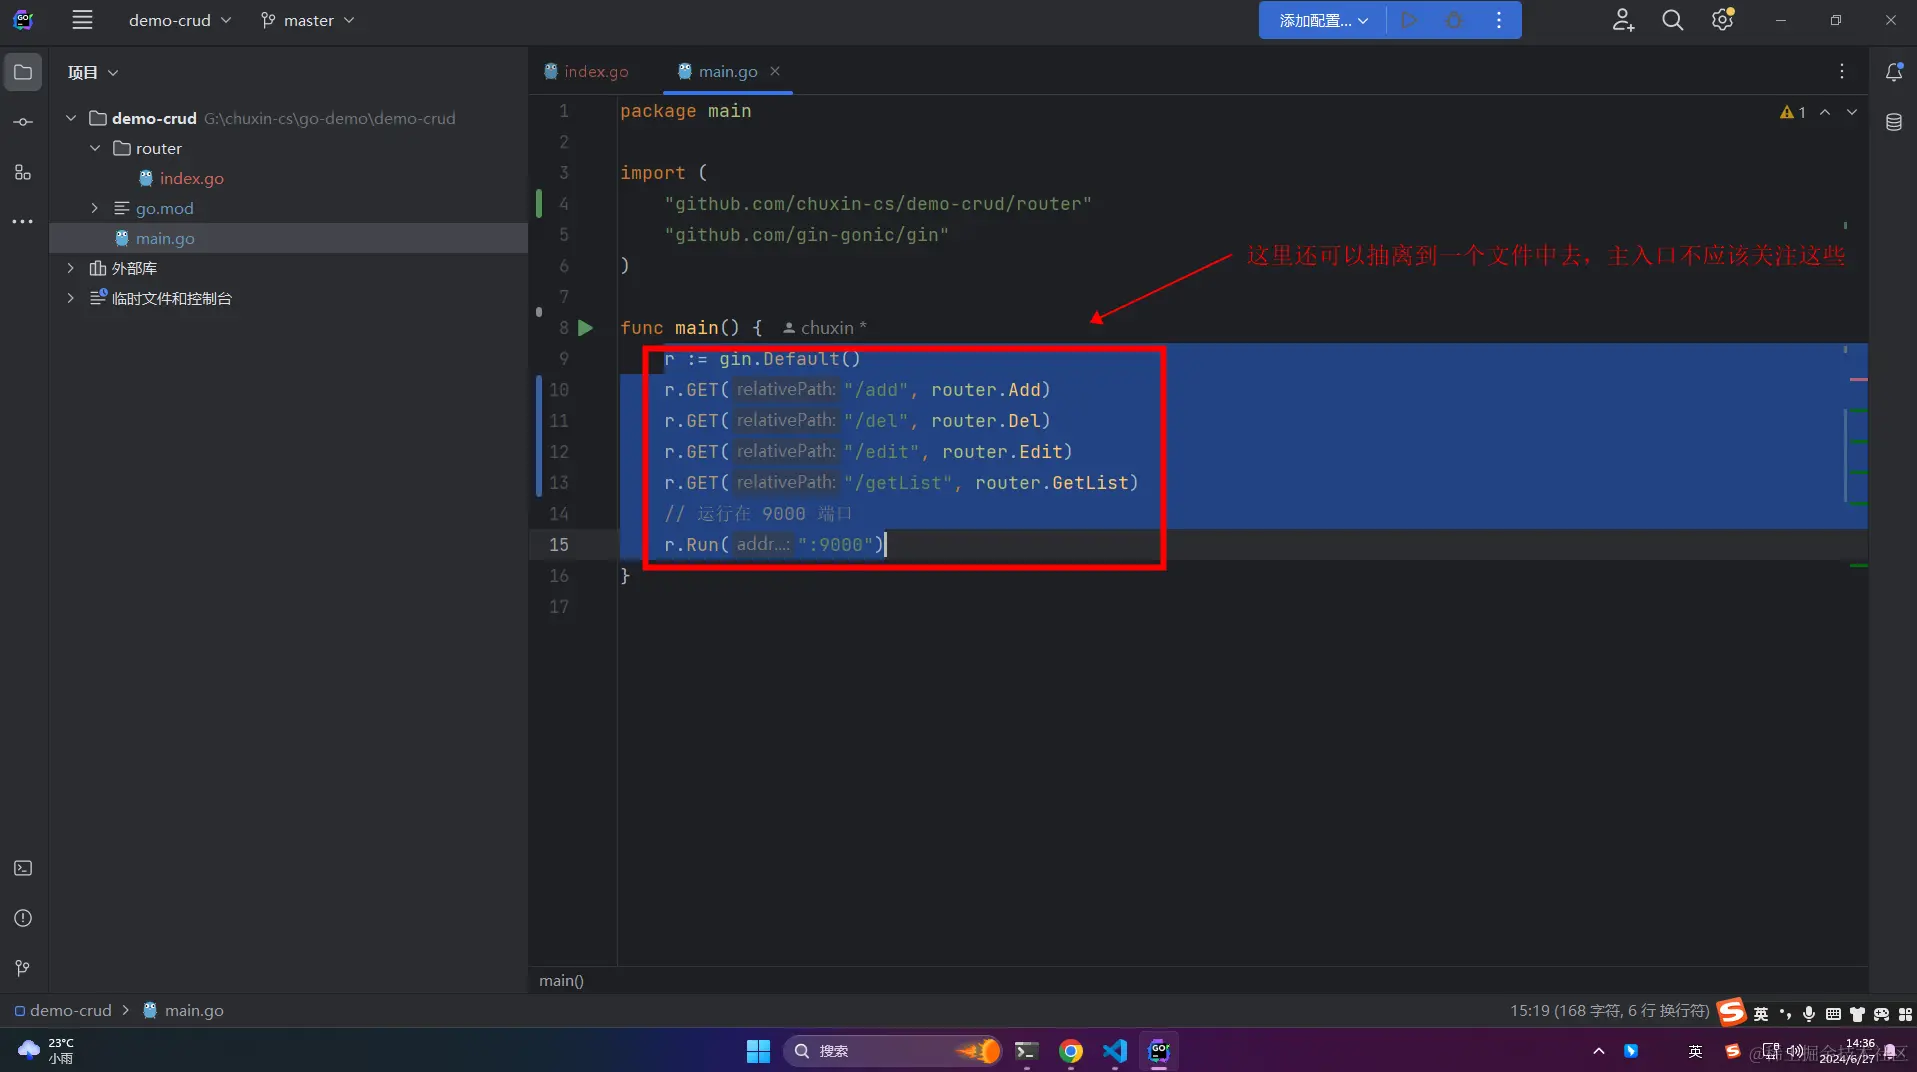
Task: Open more run actions menu
Action: coord(1498,20)
